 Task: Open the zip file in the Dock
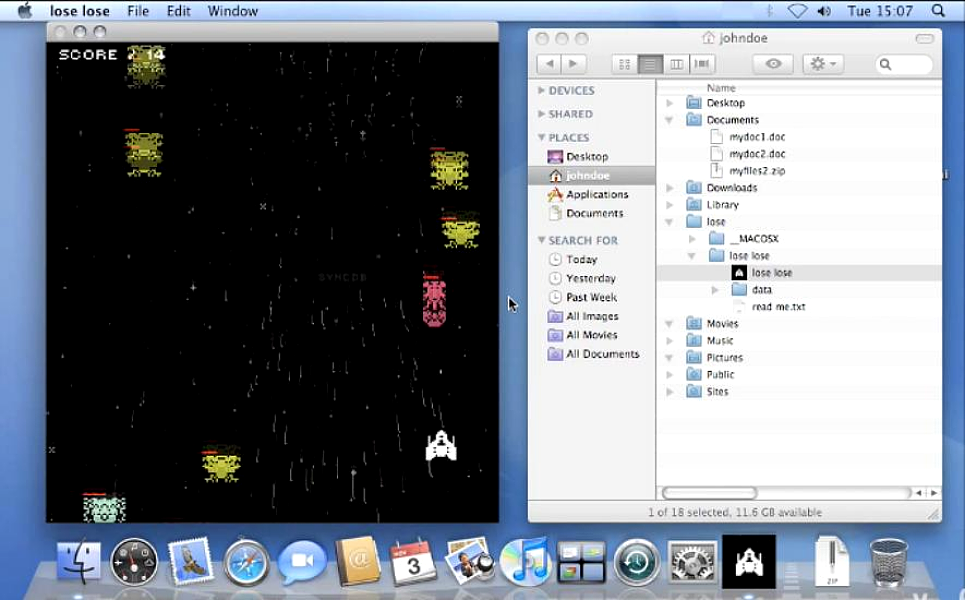tap(831, 561)
